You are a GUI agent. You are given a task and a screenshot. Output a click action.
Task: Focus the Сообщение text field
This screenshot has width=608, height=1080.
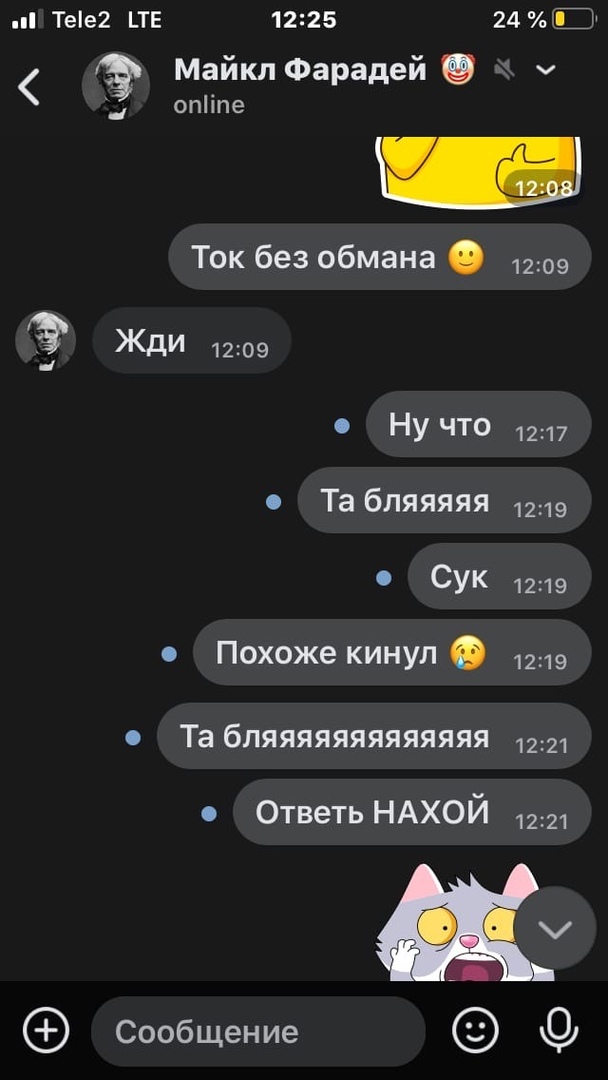tap(258, 1031)
